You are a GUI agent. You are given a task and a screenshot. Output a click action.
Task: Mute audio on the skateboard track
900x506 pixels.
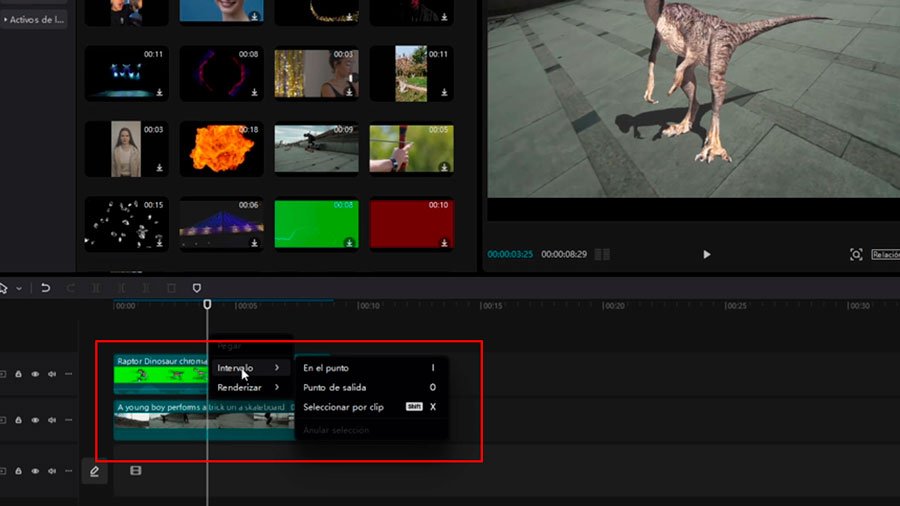pyautogui.click(x=52, y=420)
